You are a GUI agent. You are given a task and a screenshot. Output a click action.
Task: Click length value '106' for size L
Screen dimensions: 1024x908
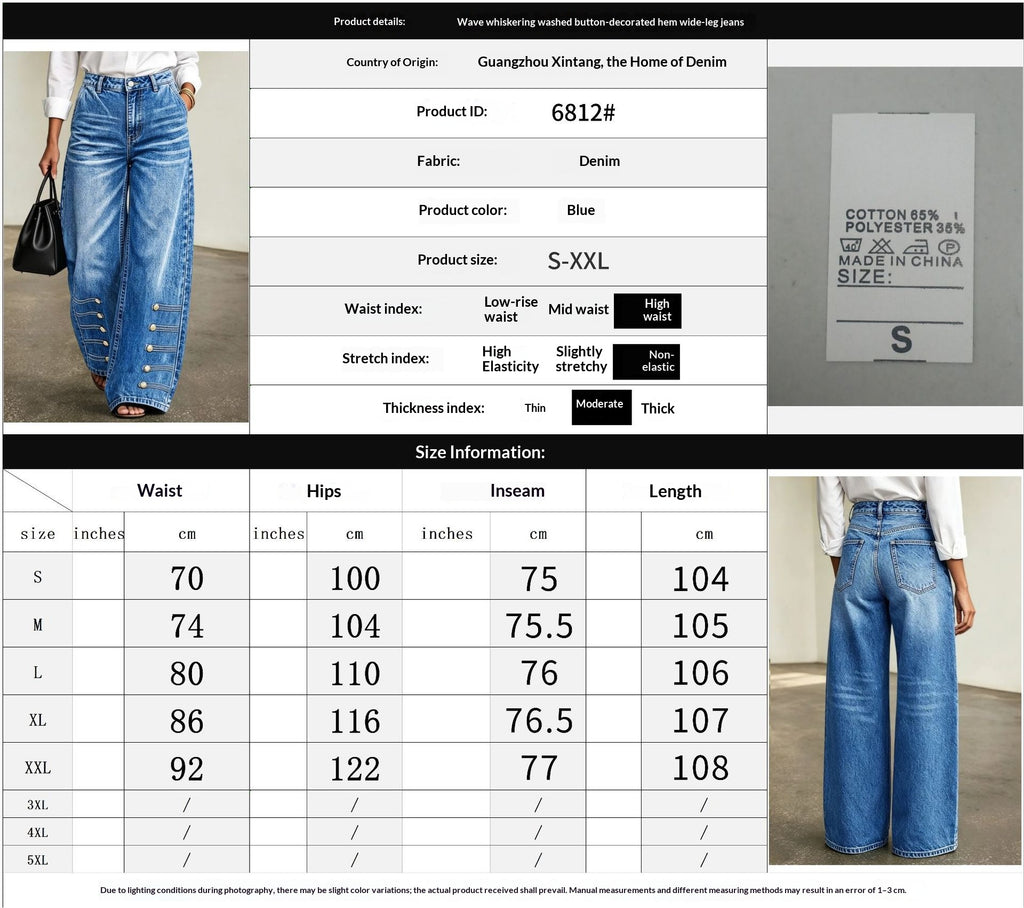[701, 673]
